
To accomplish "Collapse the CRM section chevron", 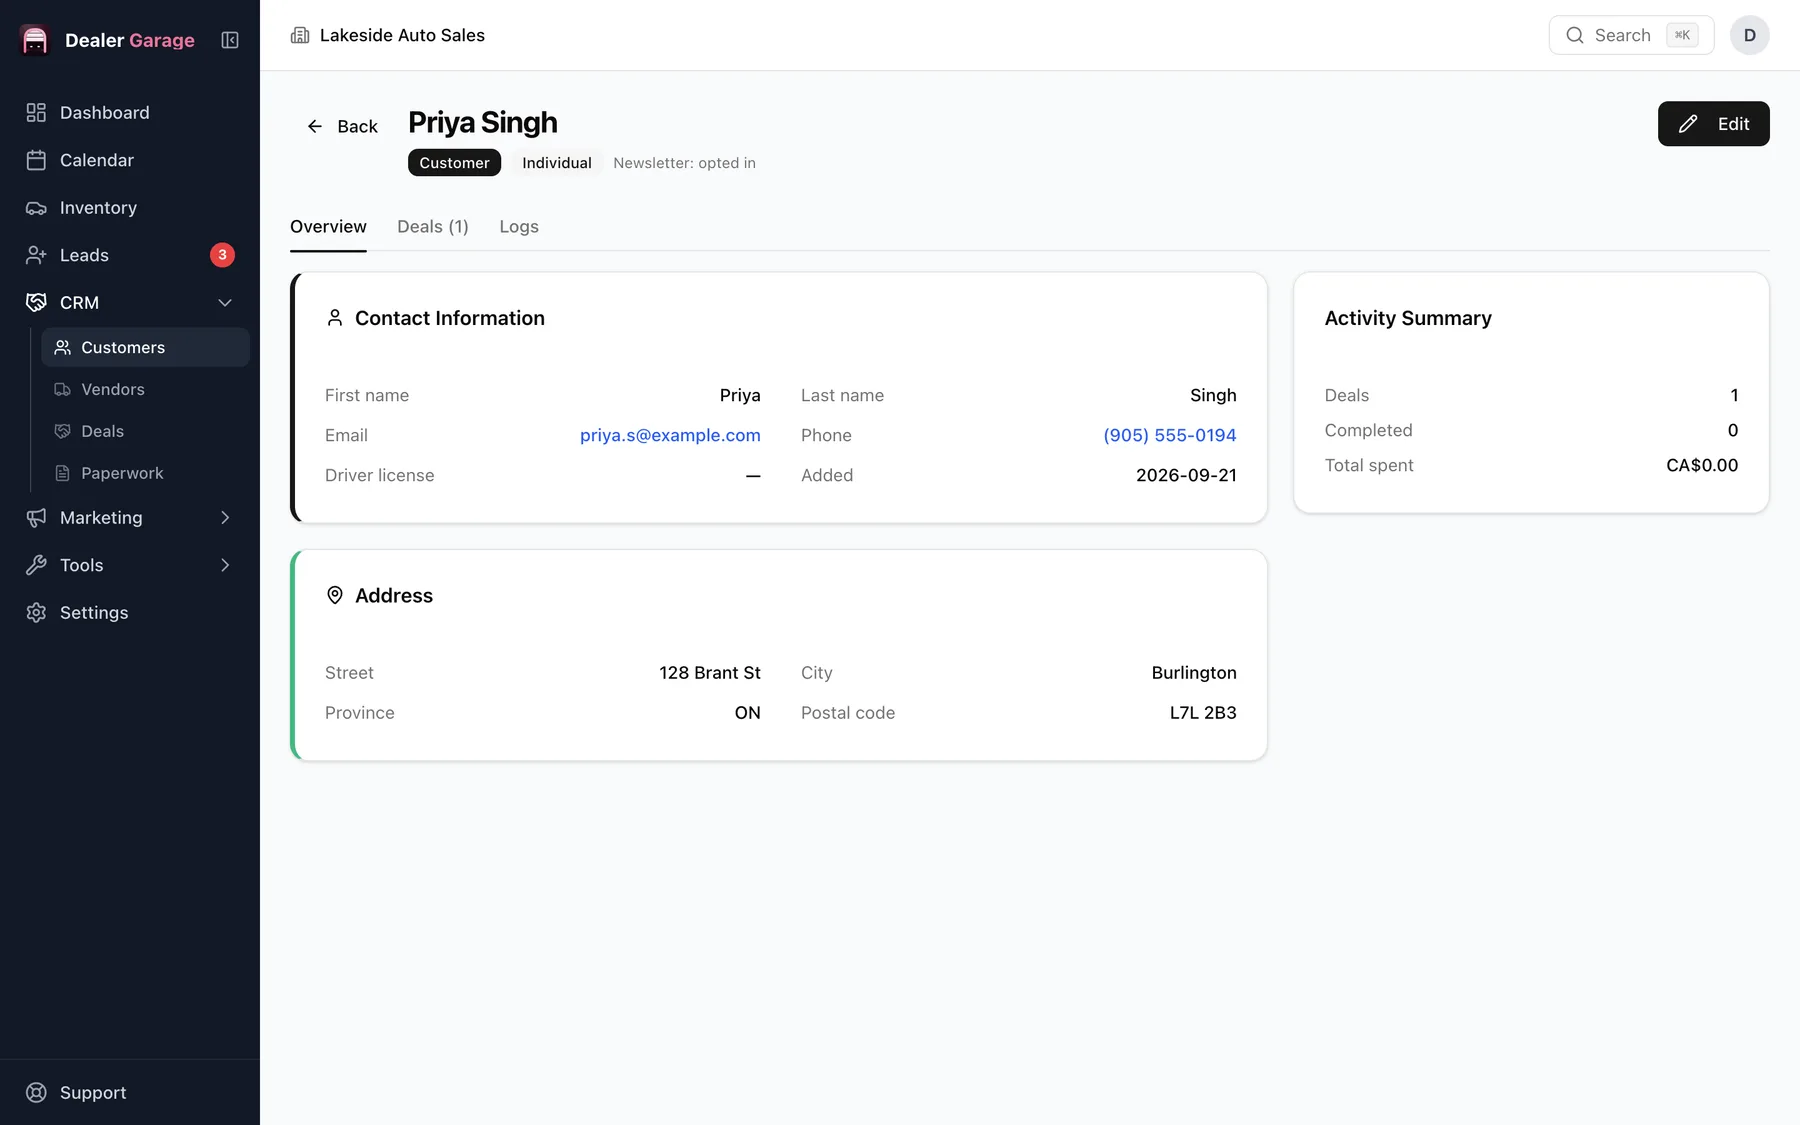I will 225,302.
